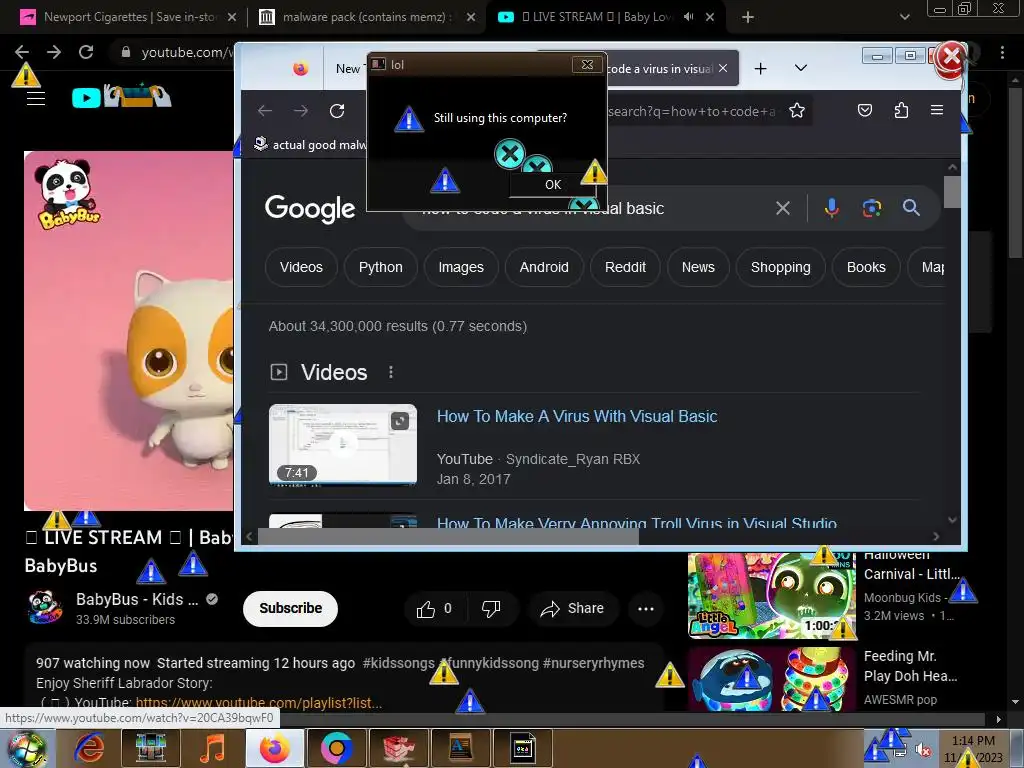This screenshot has width=1024, height=768.
Task: Reload the YouTube page in Chrome
Action: 86,52
